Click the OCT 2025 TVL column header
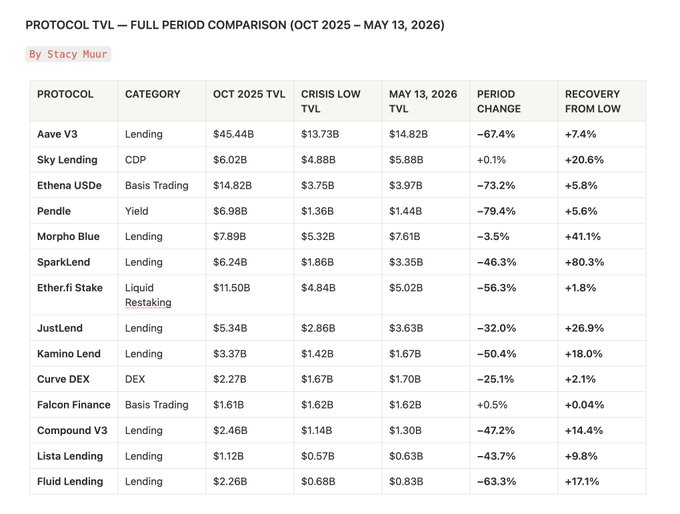 point(249,94)
